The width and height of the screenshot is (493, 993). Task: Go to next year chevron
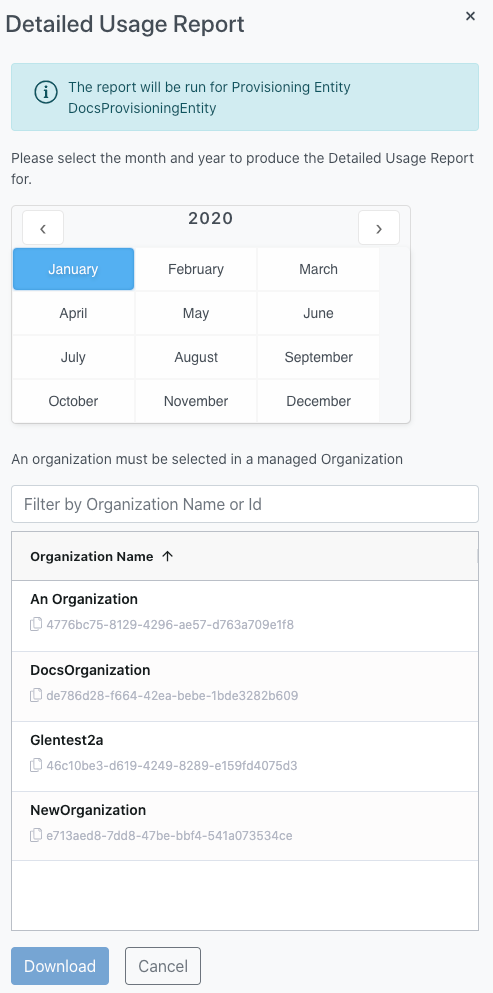tap(379, 228)
